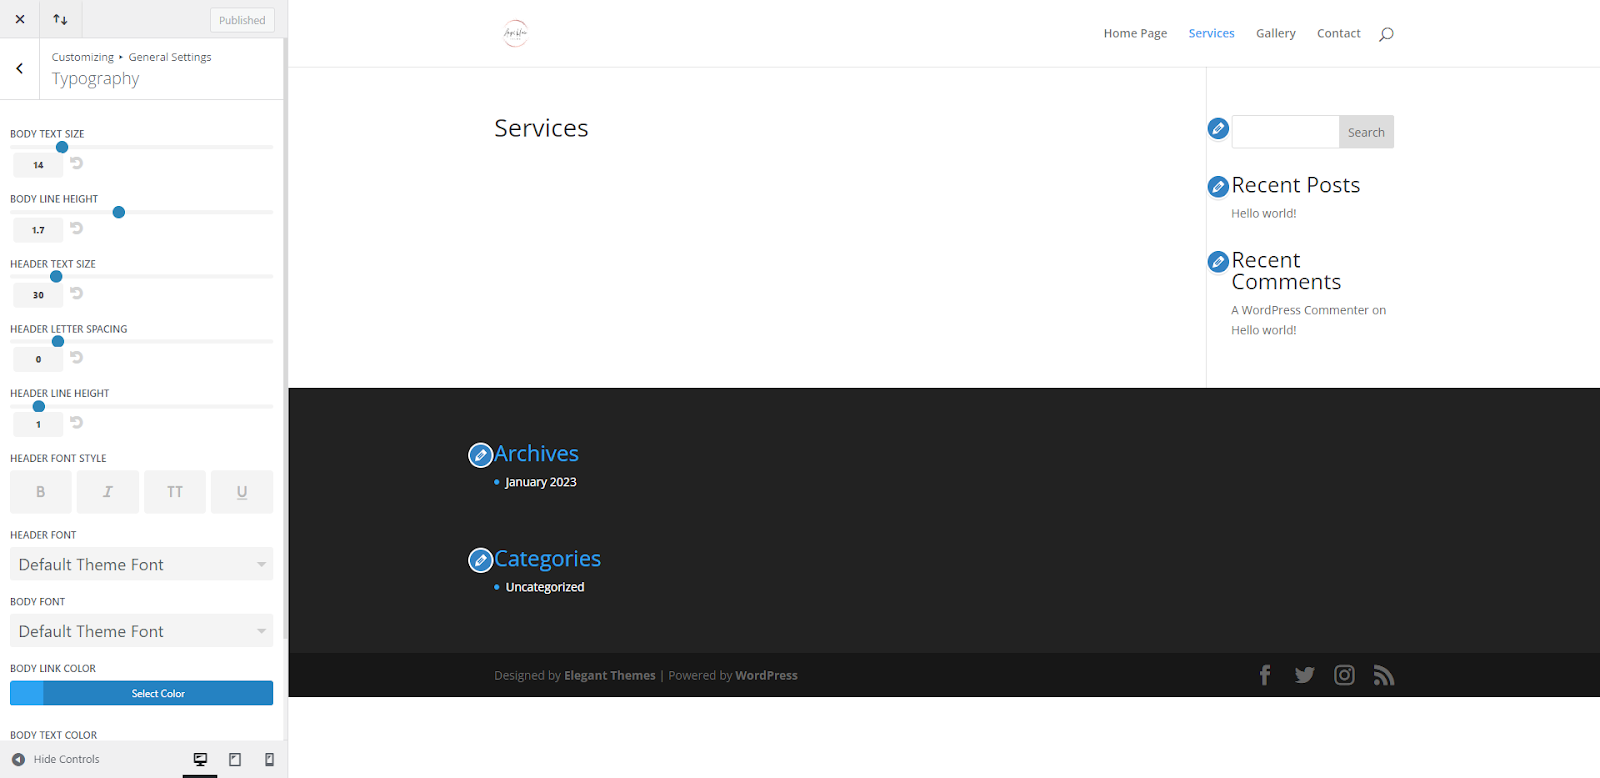The width and height of the screenshot is (1600, 778).
Task: Switch to mobile preview icon
Action: (x=269, y=760)
